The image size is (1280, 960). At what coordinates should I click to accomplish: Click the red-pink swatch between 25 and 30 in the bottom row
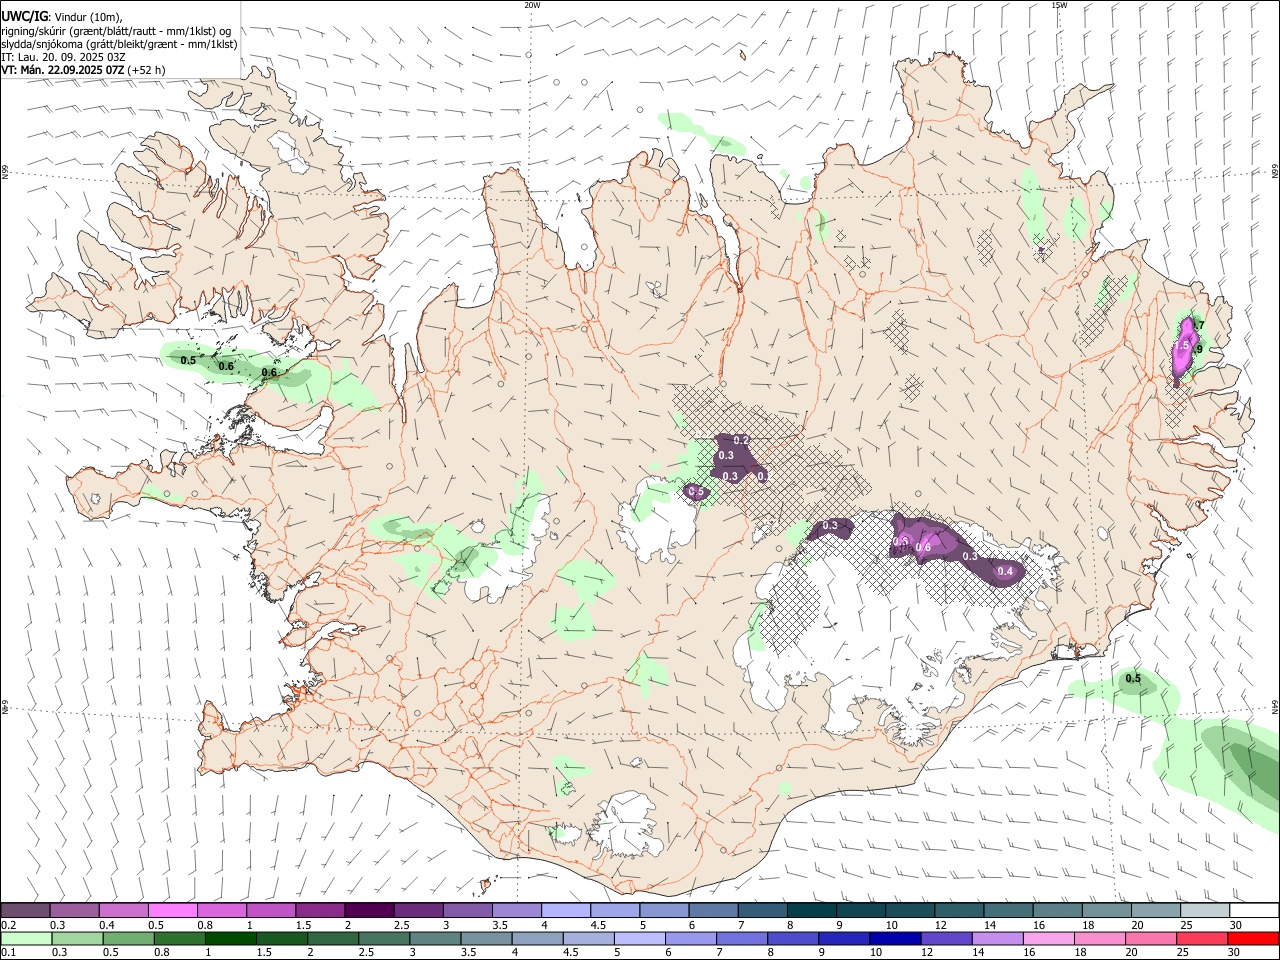(1203, 938)
